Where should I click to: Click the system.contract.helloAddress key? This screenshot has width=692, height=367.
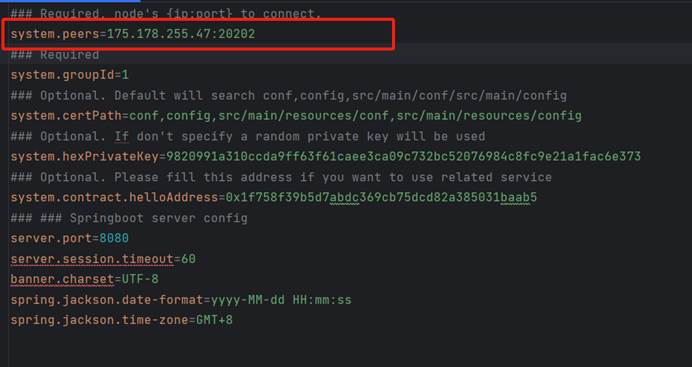[x=114, y=197]
